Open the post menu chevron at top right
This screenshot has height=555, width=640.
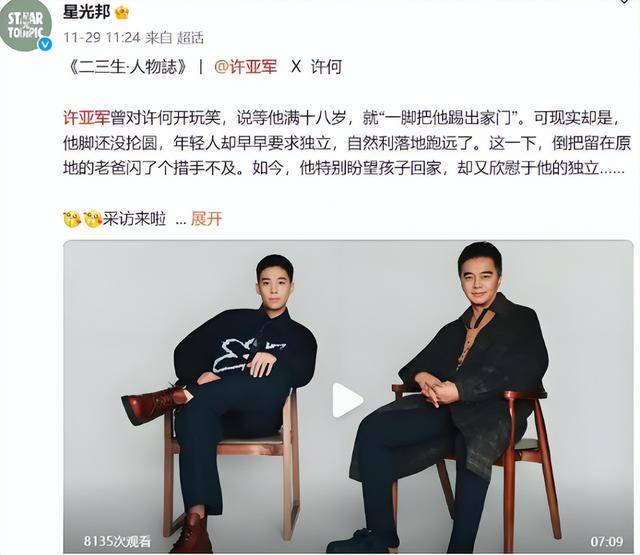pos(625,2)
